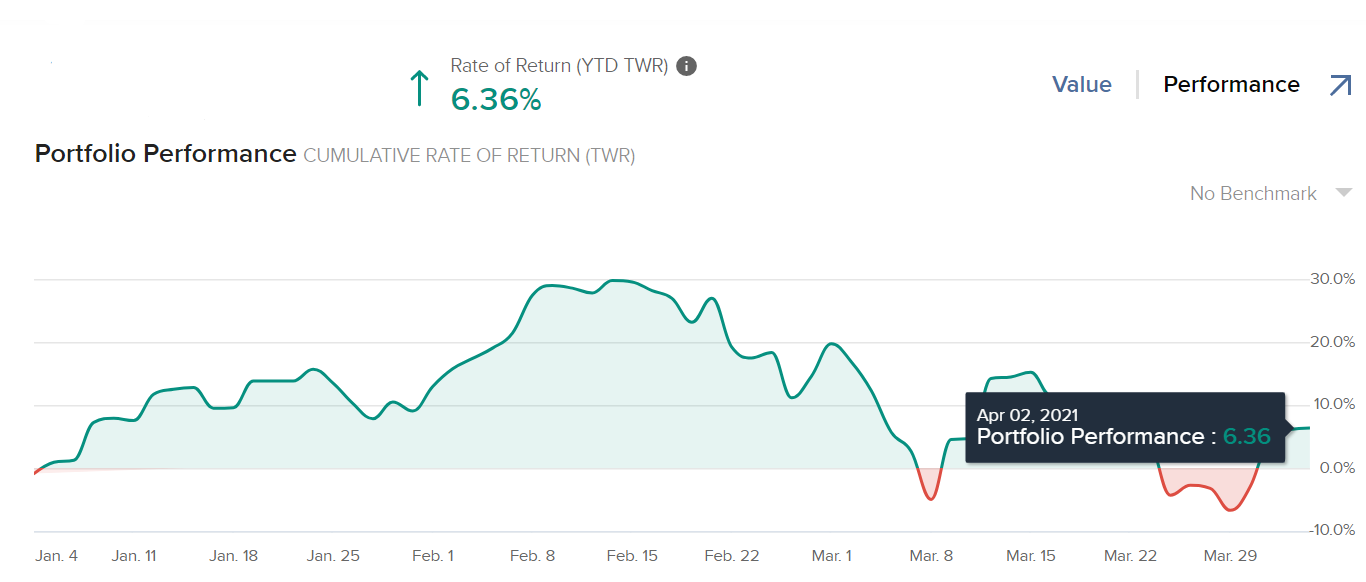Click the Mar. 29 date label

click(x=1230, y=556)
